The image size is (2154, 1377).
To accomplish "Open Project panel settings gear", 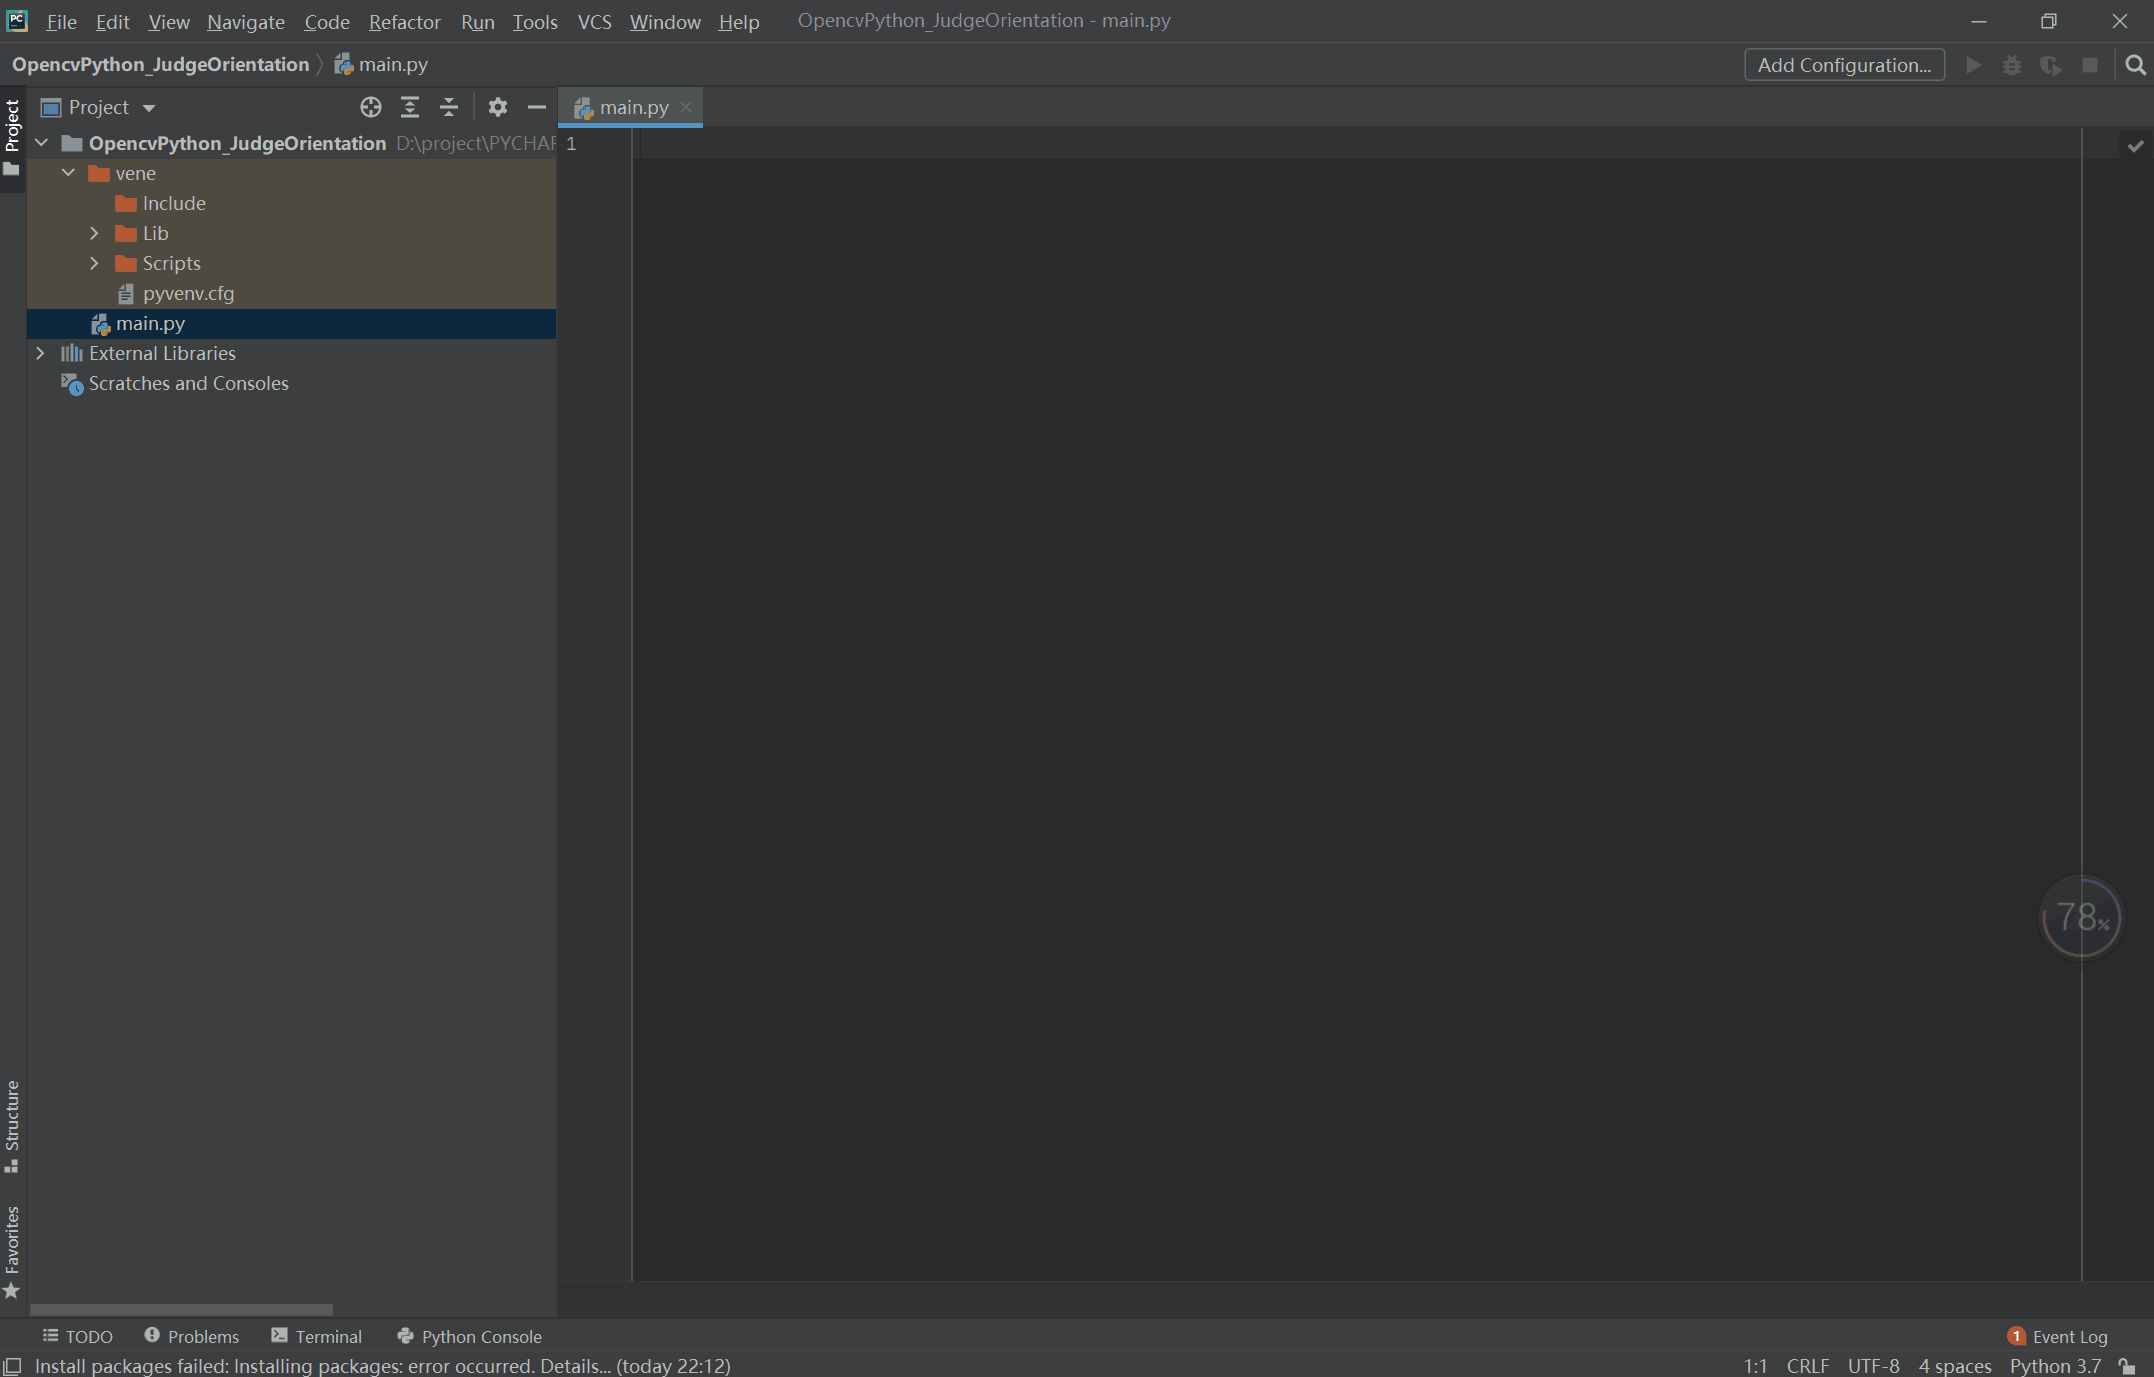I will pos(497,107).
